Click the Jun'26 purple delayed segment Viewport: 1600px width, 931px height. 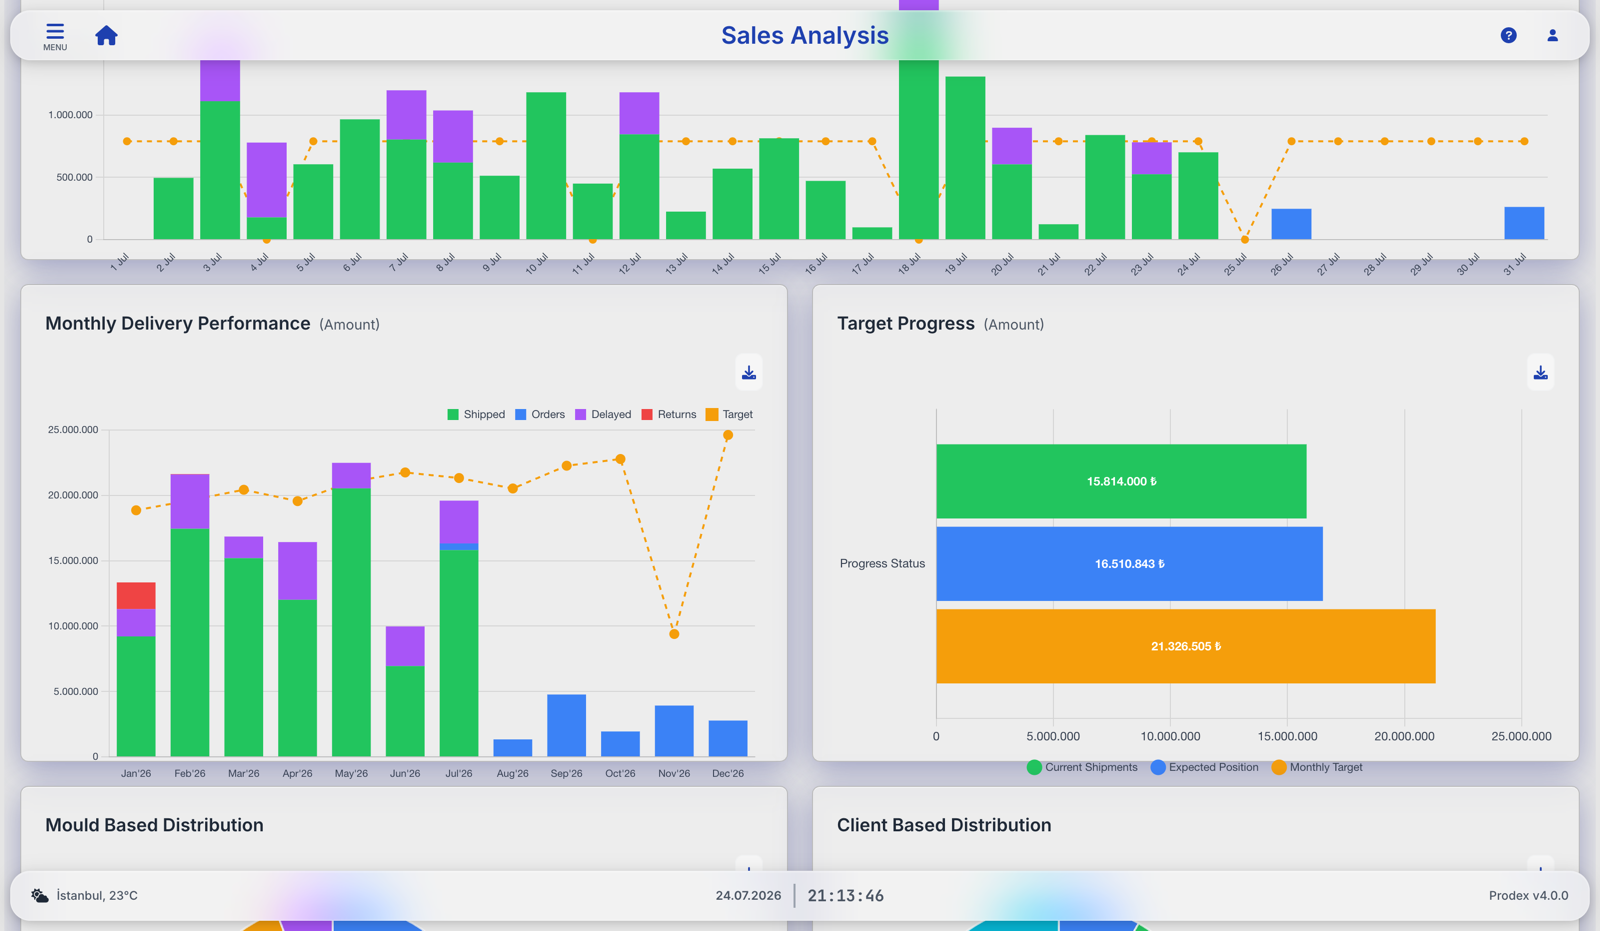point(405,646)
